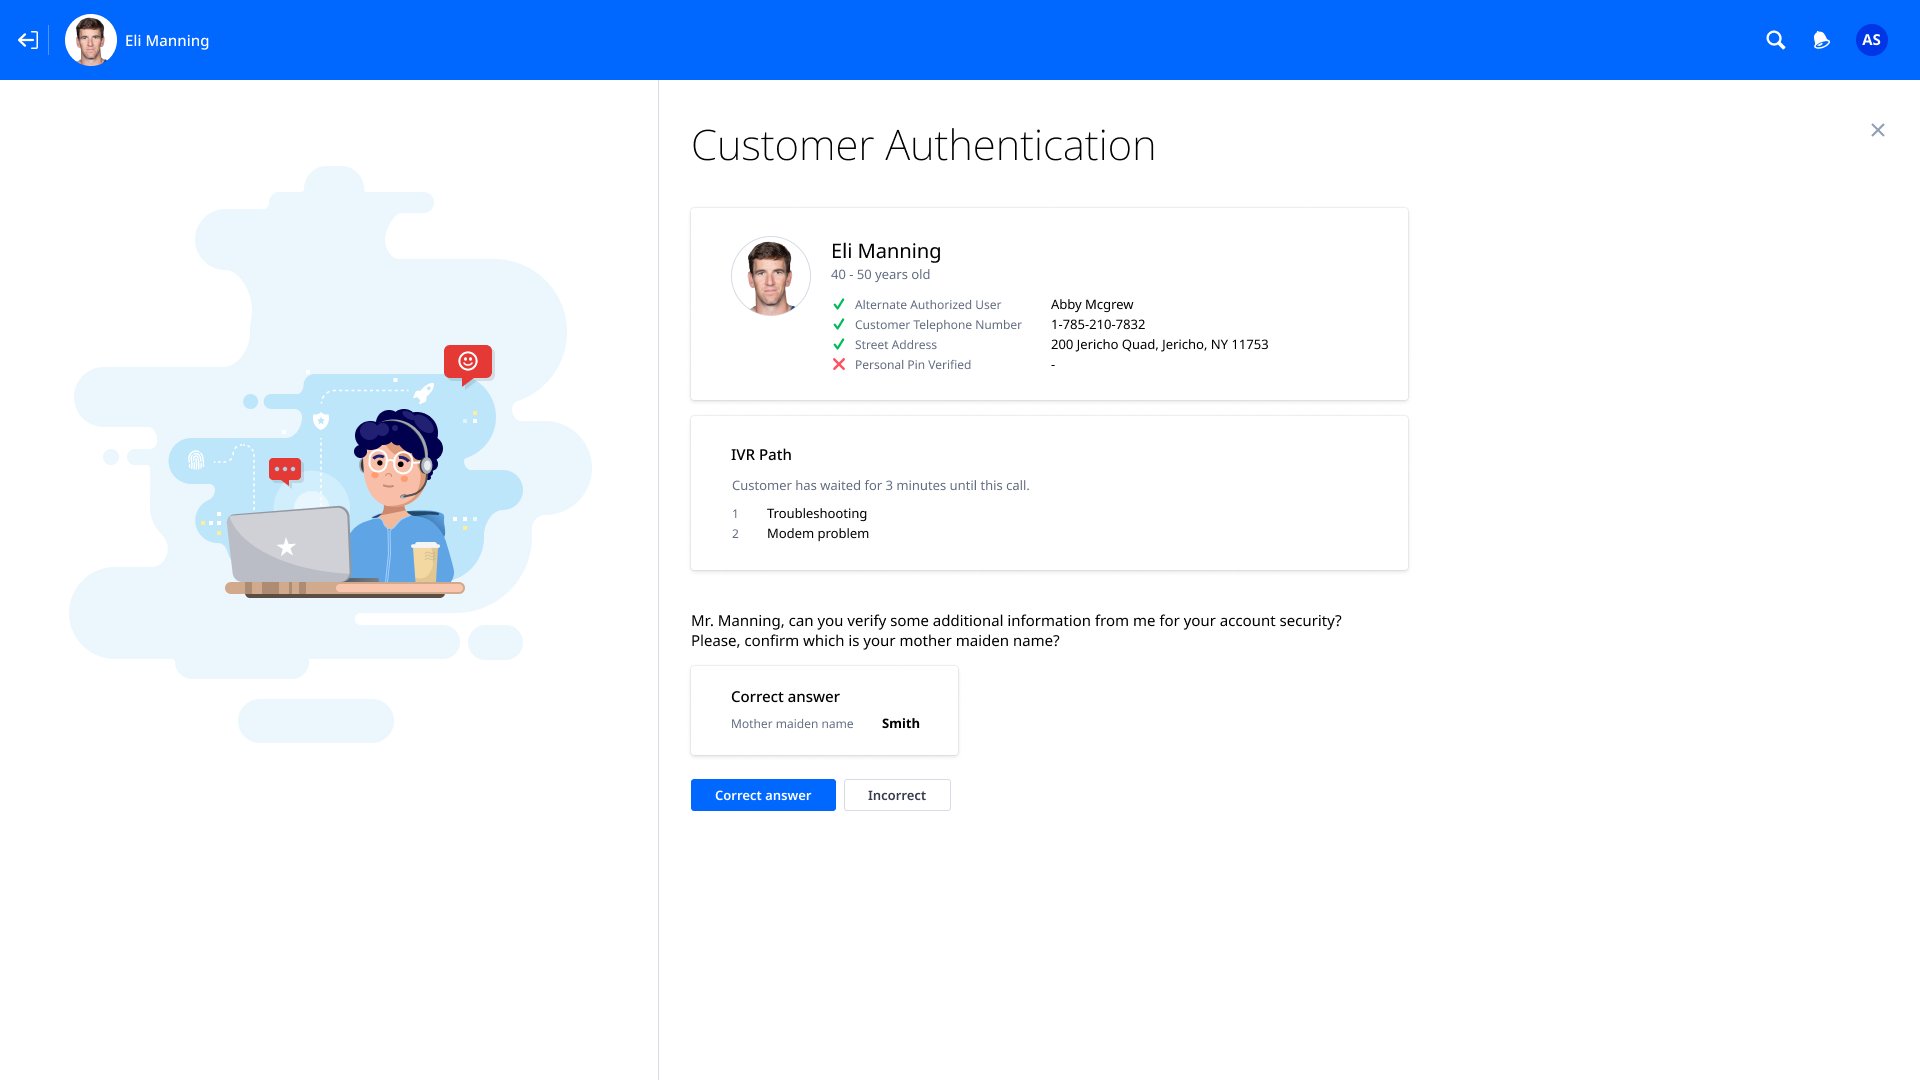Click the red chat dots bubble illustration
The height and width of the screenshot is (1080, 1920).
(285, 470)
